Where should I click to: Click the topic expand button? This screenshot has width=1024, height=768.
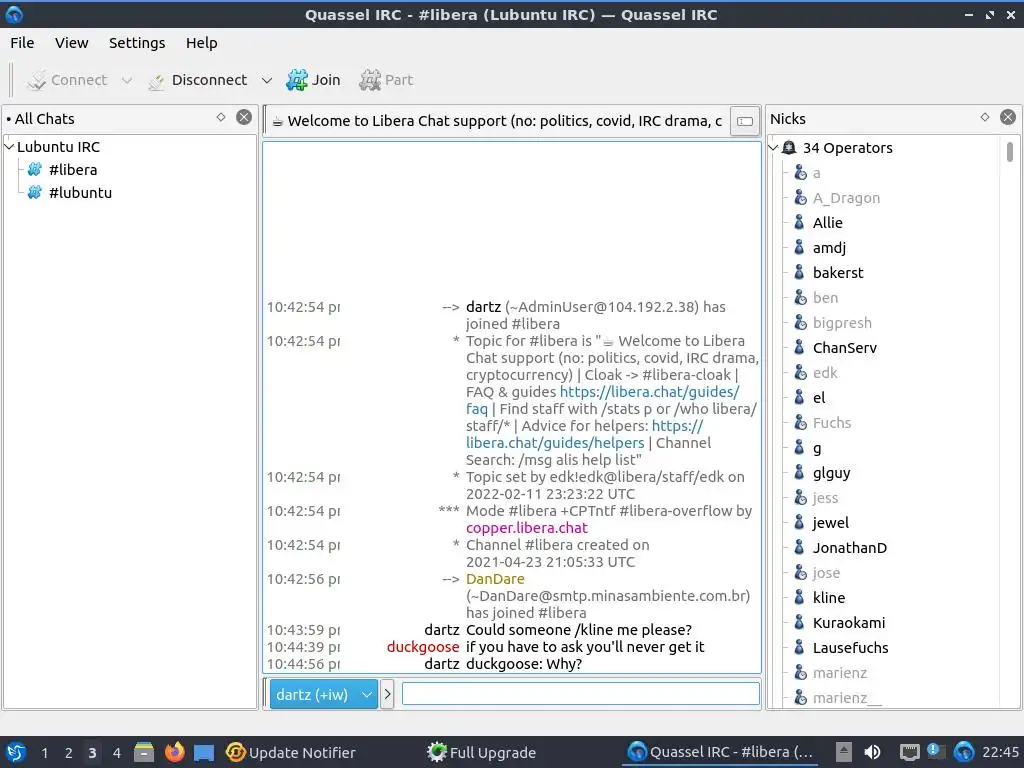745,121
